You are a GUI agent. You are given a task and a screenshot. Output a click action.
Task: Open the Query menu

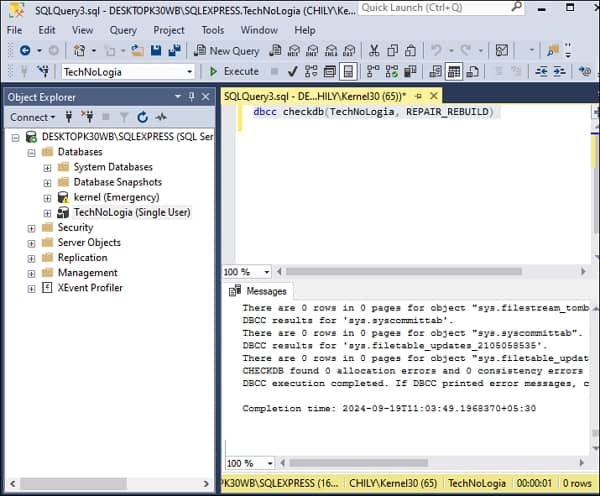click(123, 30)
